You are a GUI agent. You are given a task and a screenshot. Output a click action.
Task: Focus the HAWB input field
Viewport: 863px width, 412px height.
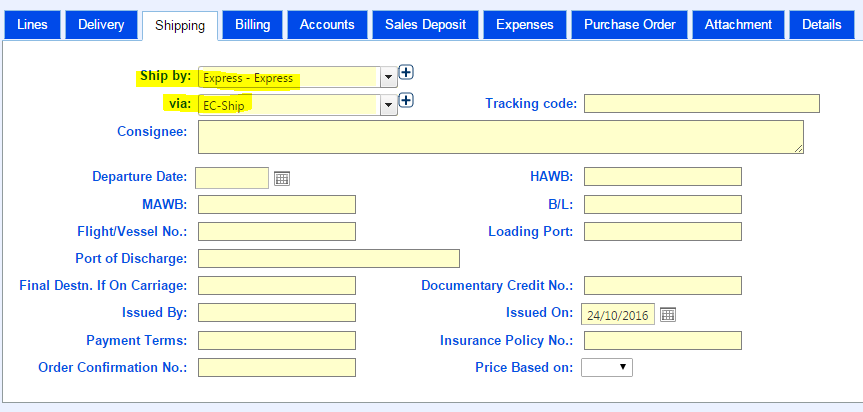(663, 177)
